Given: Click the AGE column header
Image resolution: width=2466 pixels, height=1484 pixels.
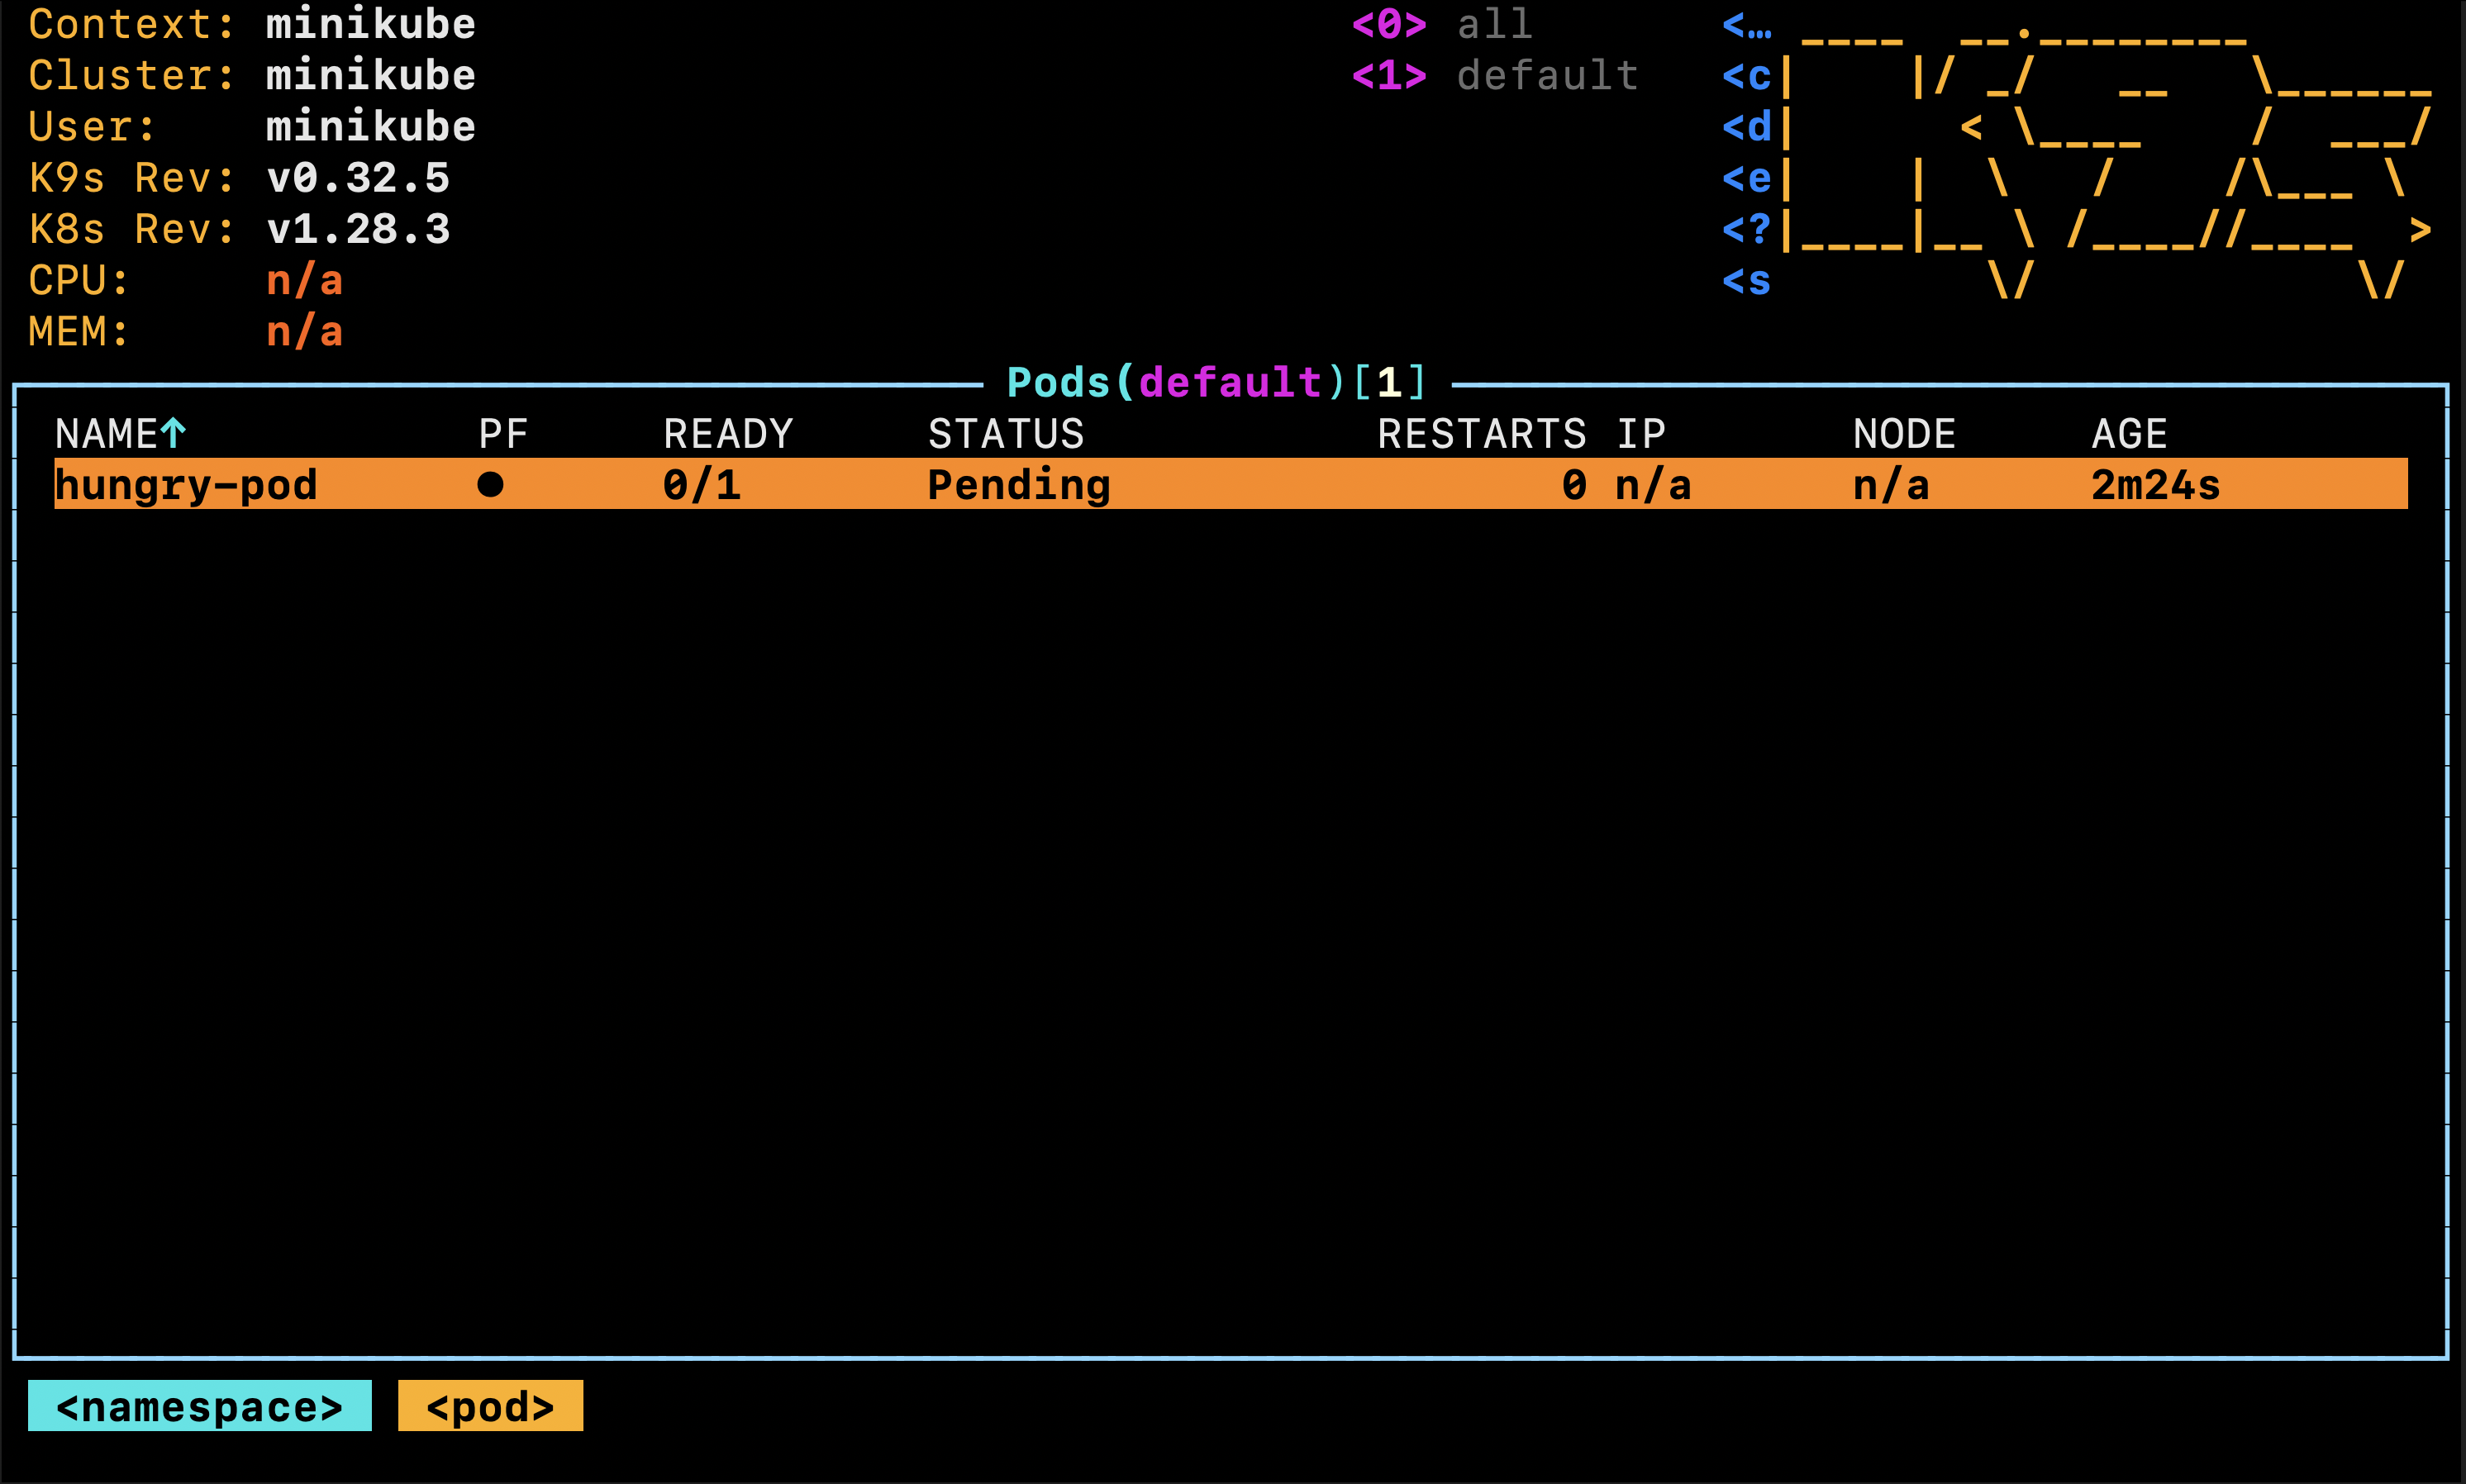Looking at the screenshot, I should click(x=2129, y=434).
